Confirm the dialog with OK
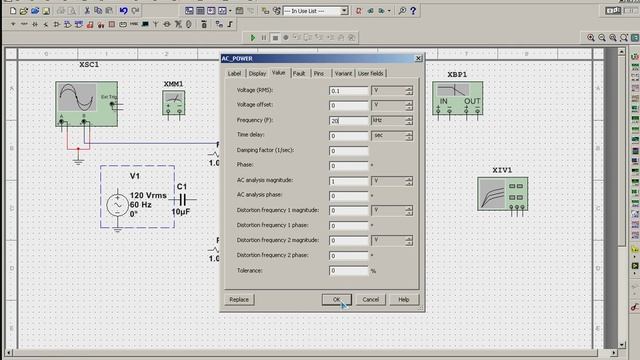This screenshot has width=640, height=360. (336, 299)
